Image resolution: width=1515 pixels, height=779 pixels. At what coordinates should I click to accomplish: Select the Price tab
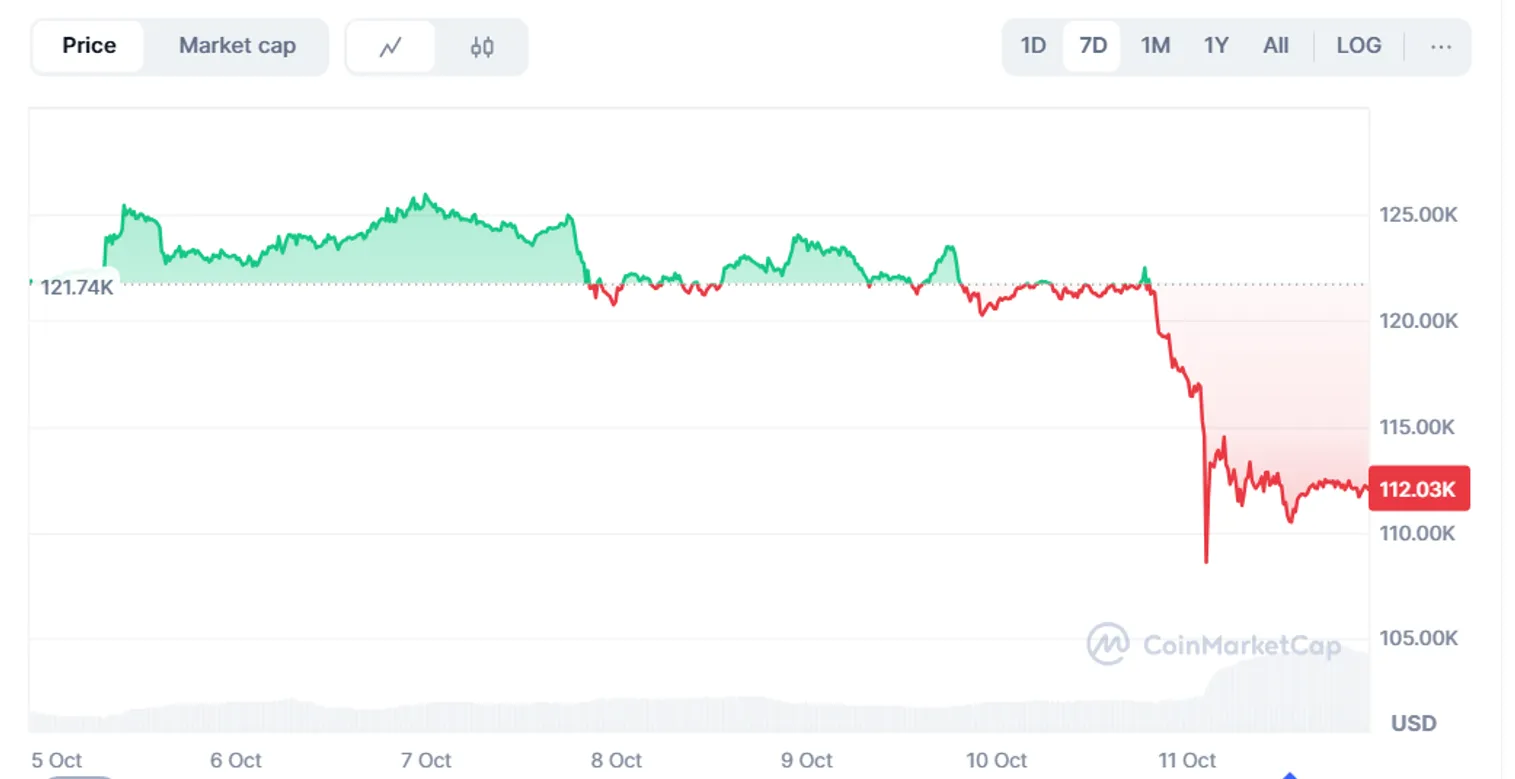(89, 46)
